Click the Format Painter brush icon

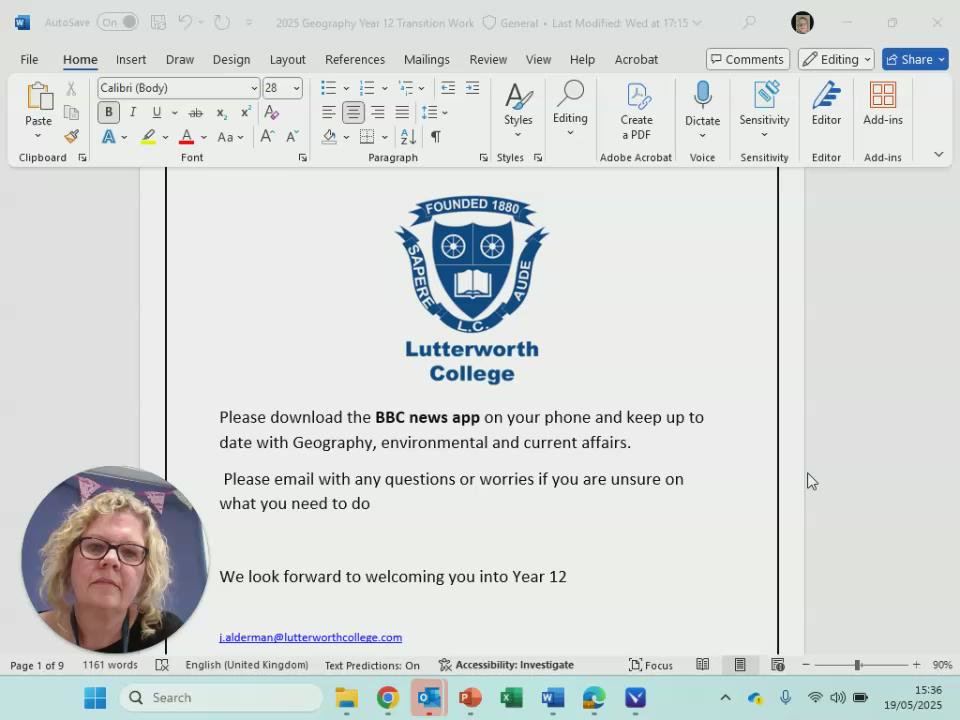[x=72, y=136]
